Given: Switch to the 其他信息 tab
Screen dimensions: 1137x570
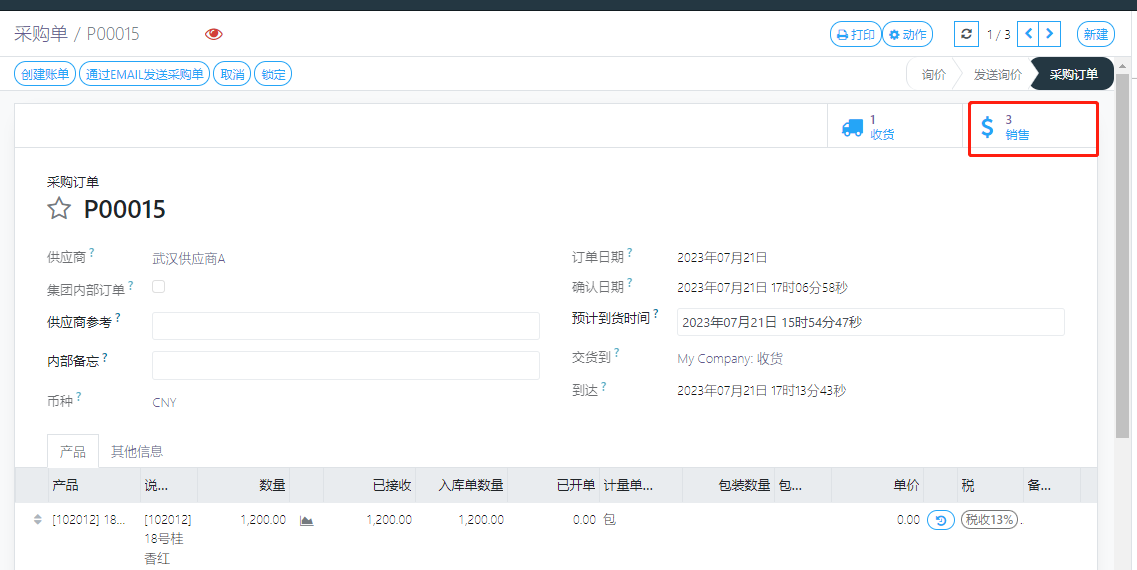Looking at the screenshot, I should click(137, 451).
